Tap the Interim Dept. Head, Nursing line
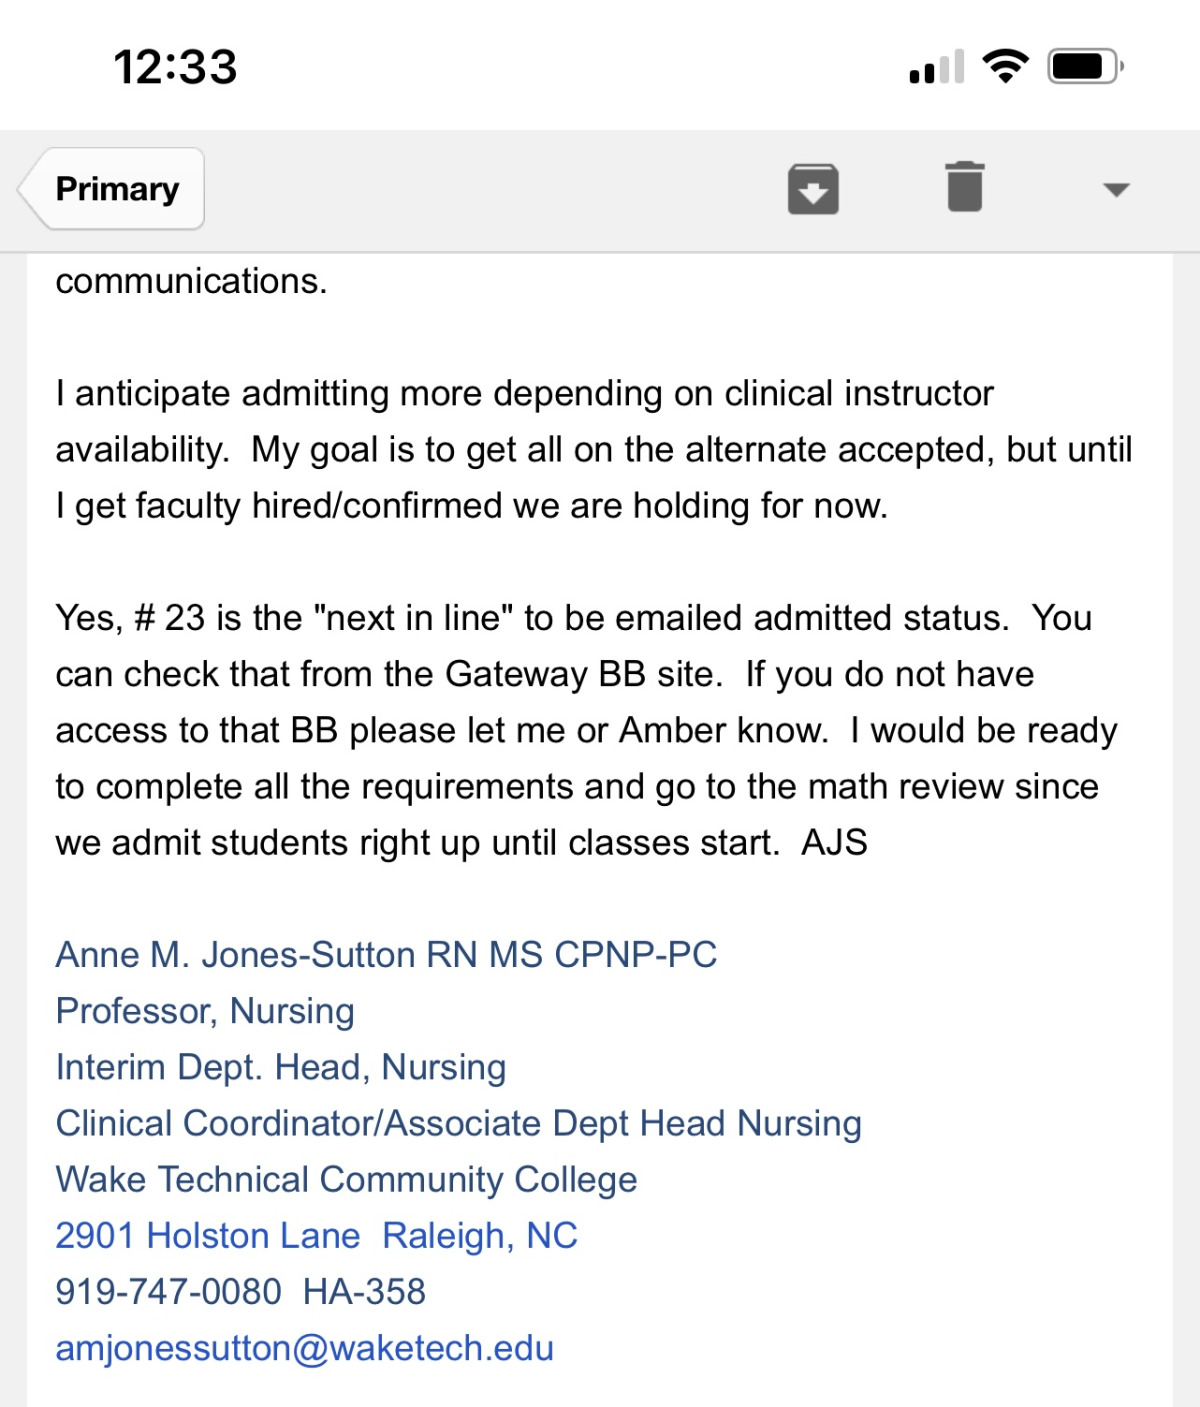 point(281,1067)
